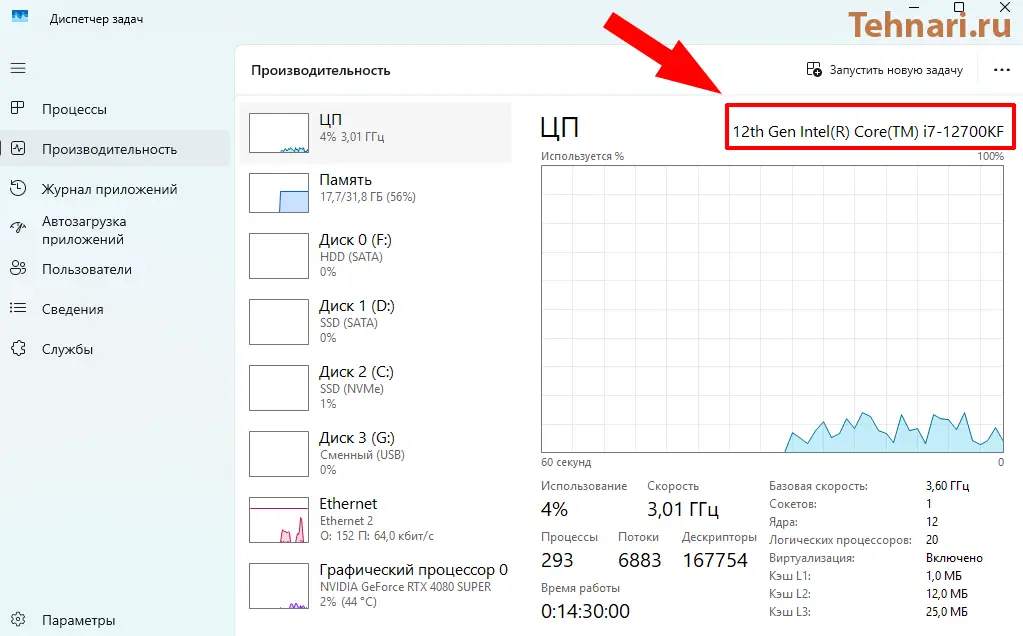The width and height of the screenshot is (1023, 636).
Task: Click the Производительность page heading
Action: [320, 70]
